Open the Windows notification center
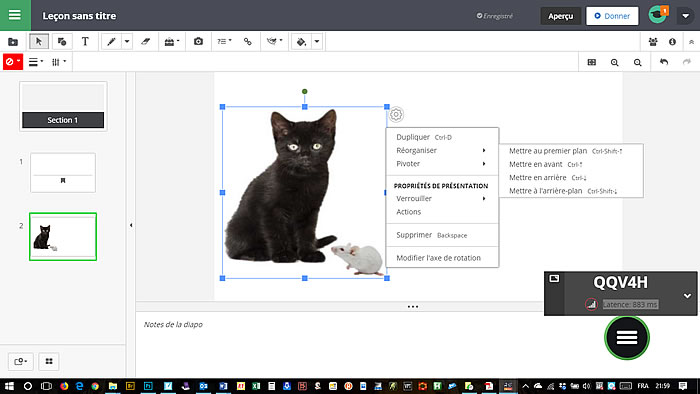The image size is (700, 394). pos(683,386)
